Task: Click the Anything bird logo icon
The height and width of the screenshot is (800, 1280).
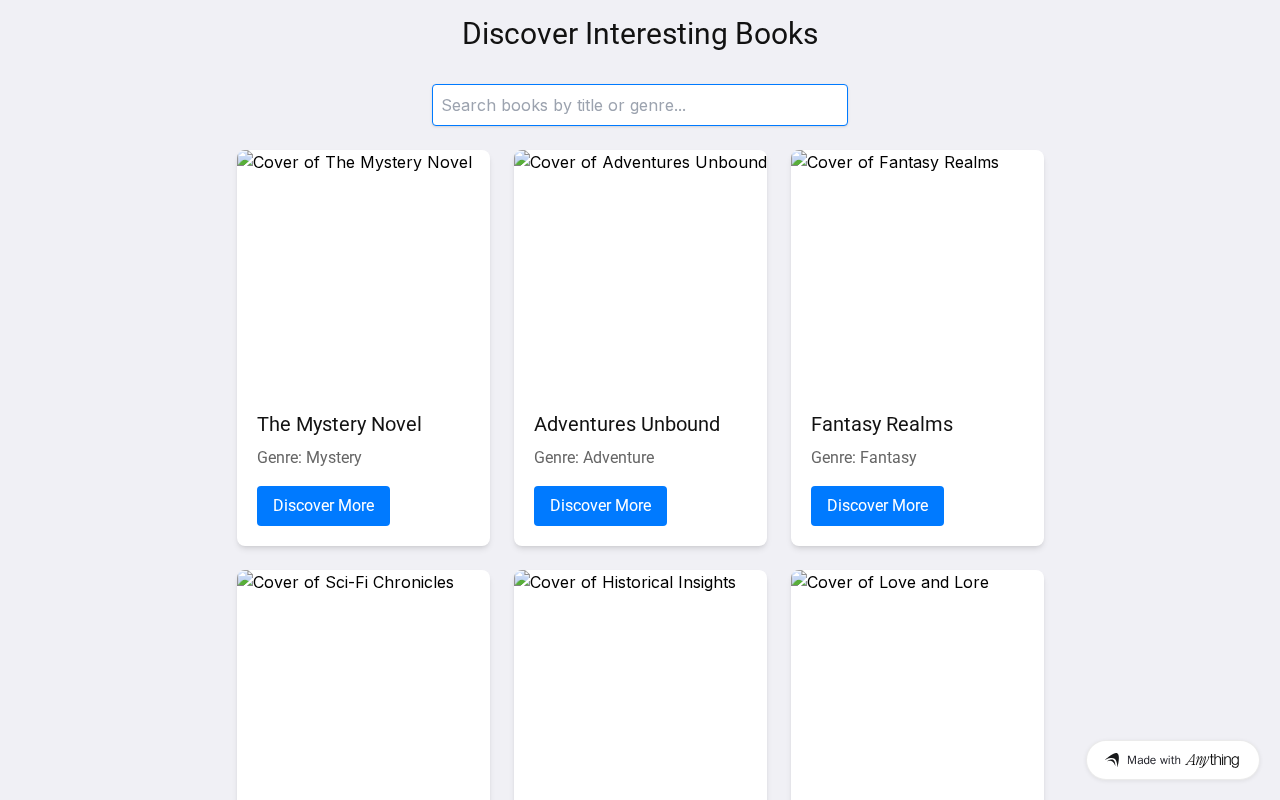Action: pyautogui.click(x=1112, y=760)
